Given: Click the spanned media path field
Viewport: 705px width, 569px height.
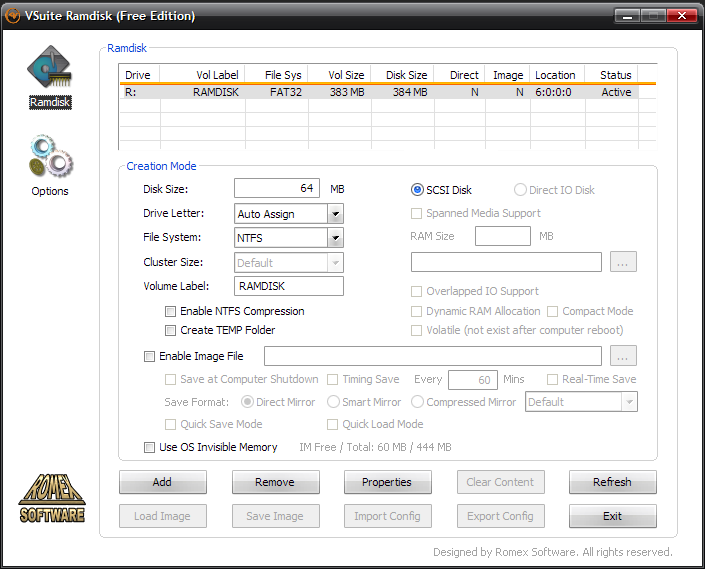Looking at the screenshot, I should [x=506, y=262].
